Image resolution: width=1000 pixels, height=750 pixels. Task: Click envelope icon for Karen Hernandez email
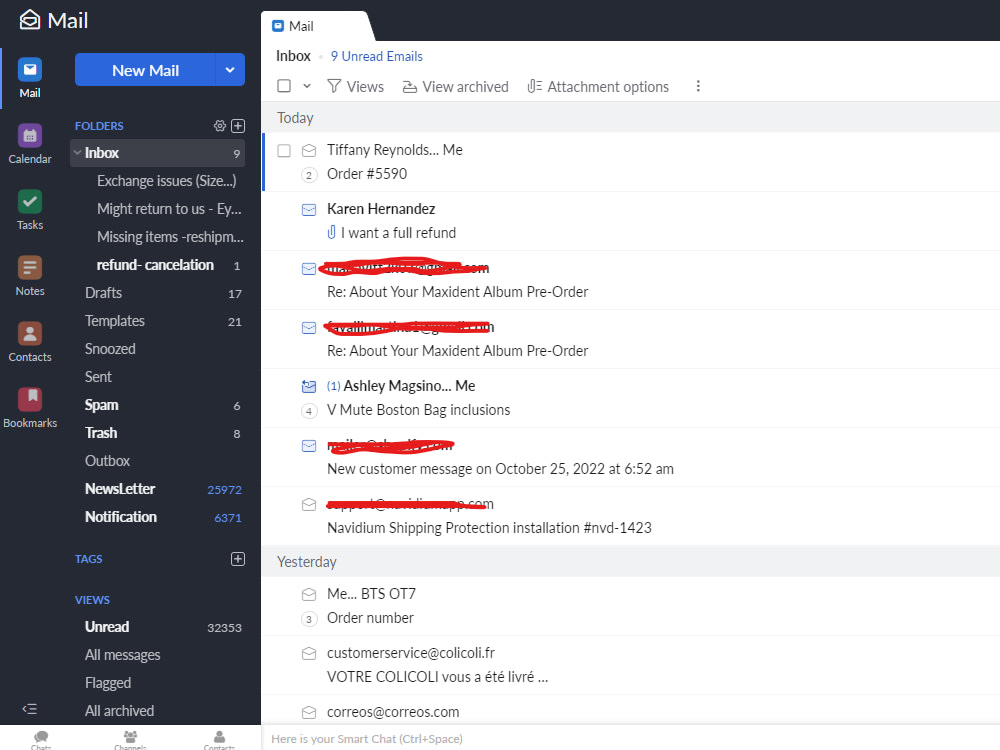pyautogui.click(x=309, y=209)
